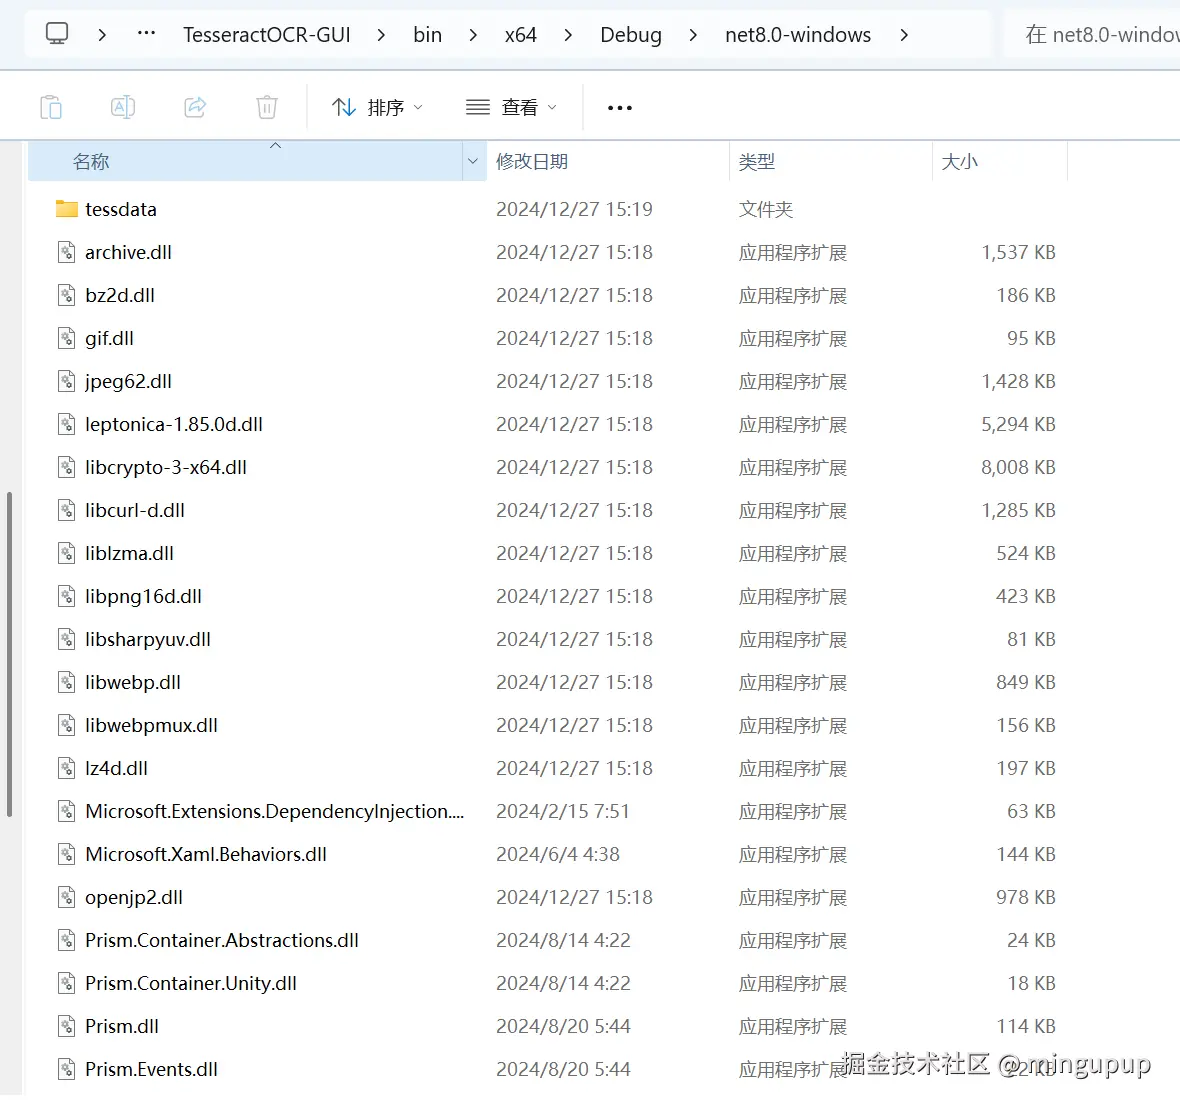The height and width of the screenshot is (1108, 1180).
Task: Click the Paste clipboard toolbar icon
Action: point(51,108)
